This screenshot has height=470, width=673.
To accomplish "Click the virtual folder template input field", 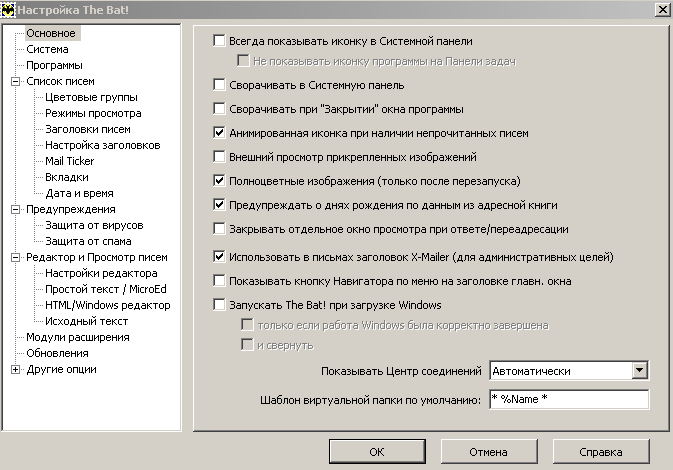I will [x=569, y=399].
